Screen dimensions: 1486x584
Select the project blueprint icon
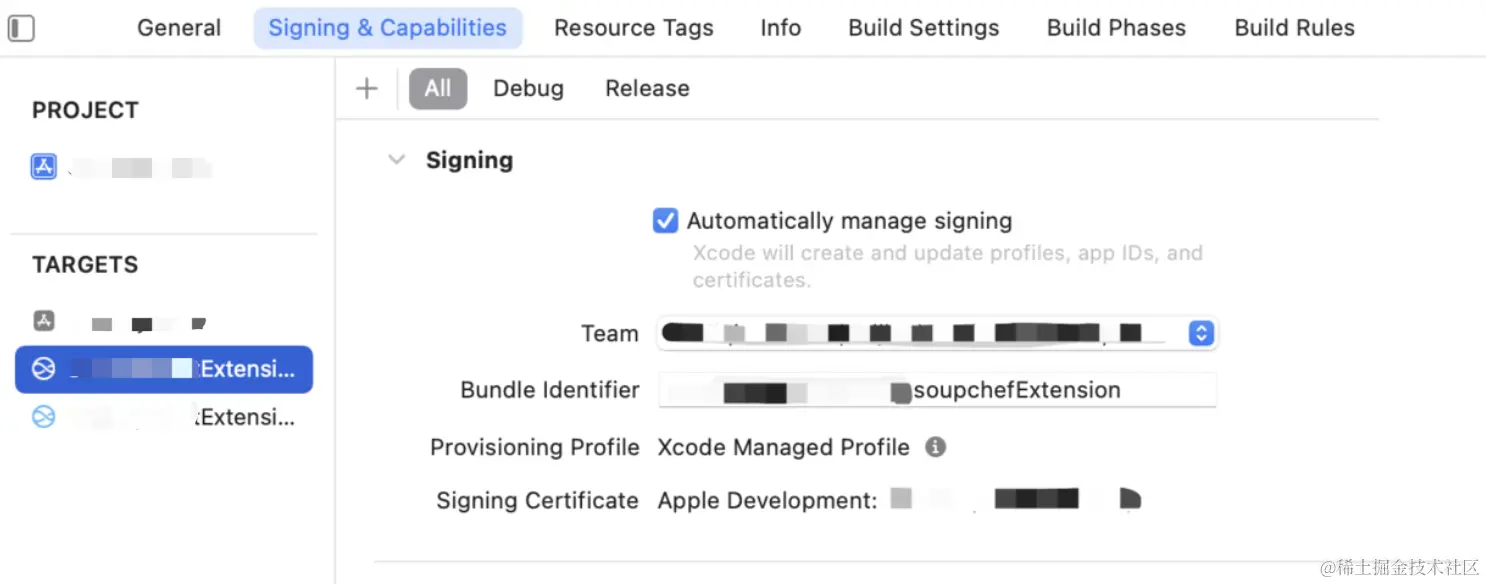coord(43,166)
